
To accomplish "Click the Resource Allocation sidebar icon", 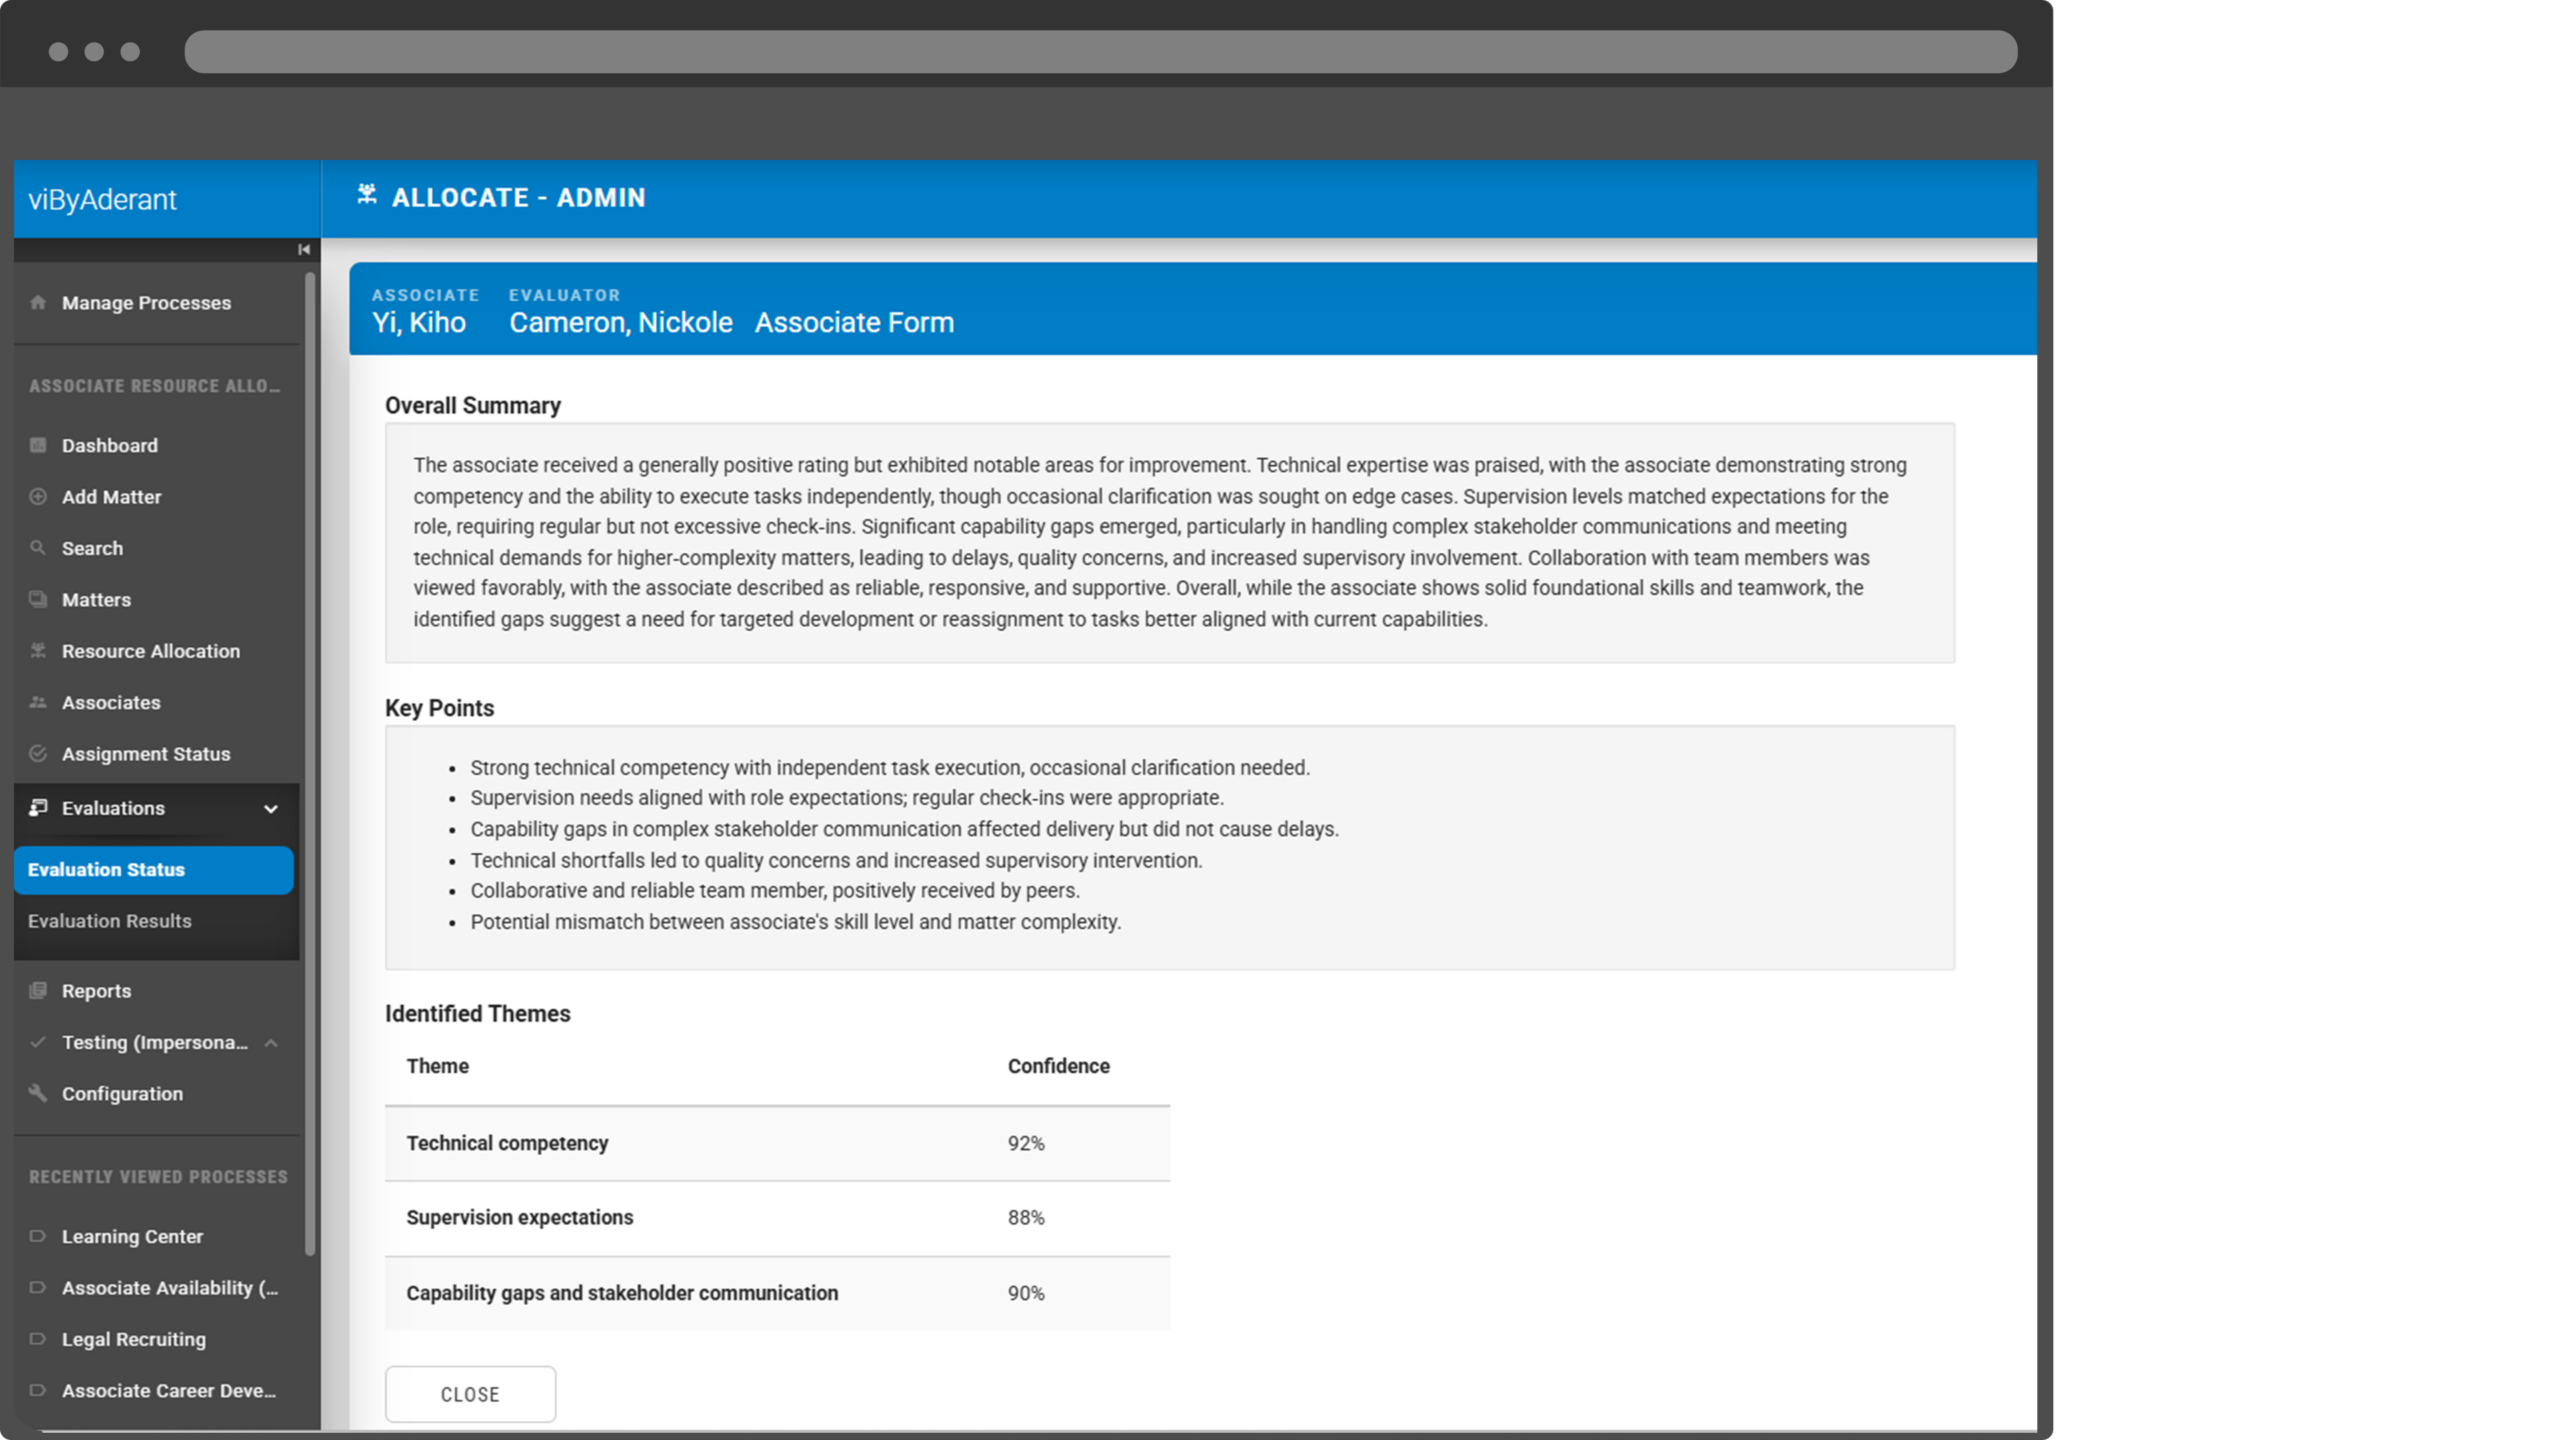I will 38,651.
